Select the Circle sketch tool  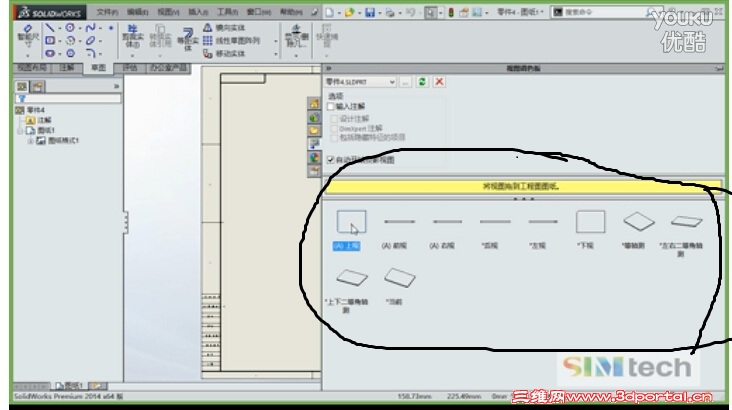coord(70,28)
